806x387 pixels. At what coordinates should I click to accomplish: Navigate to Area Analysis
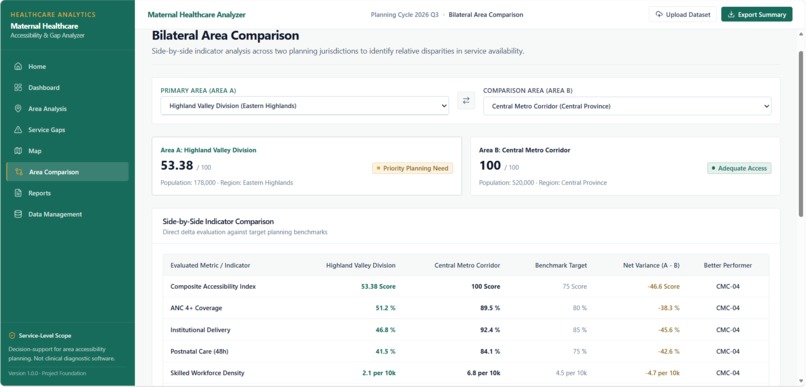click(67, 108)
